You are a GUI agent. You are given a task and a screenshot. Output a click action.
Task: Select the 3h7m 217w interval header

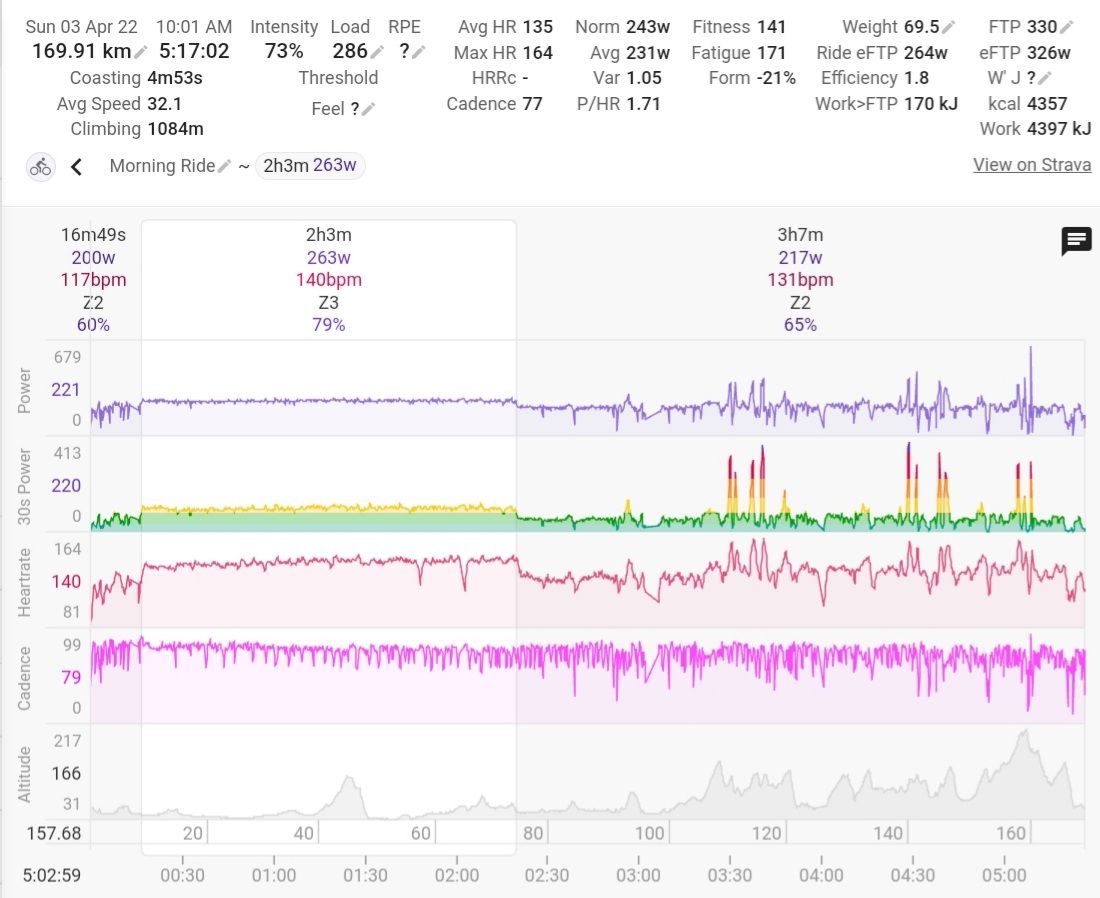(x=800, y=279)
